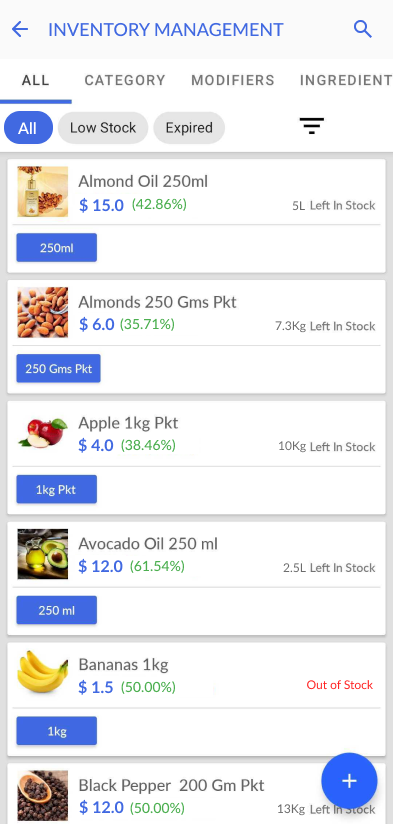Select the ALL tab

[36, 80]
